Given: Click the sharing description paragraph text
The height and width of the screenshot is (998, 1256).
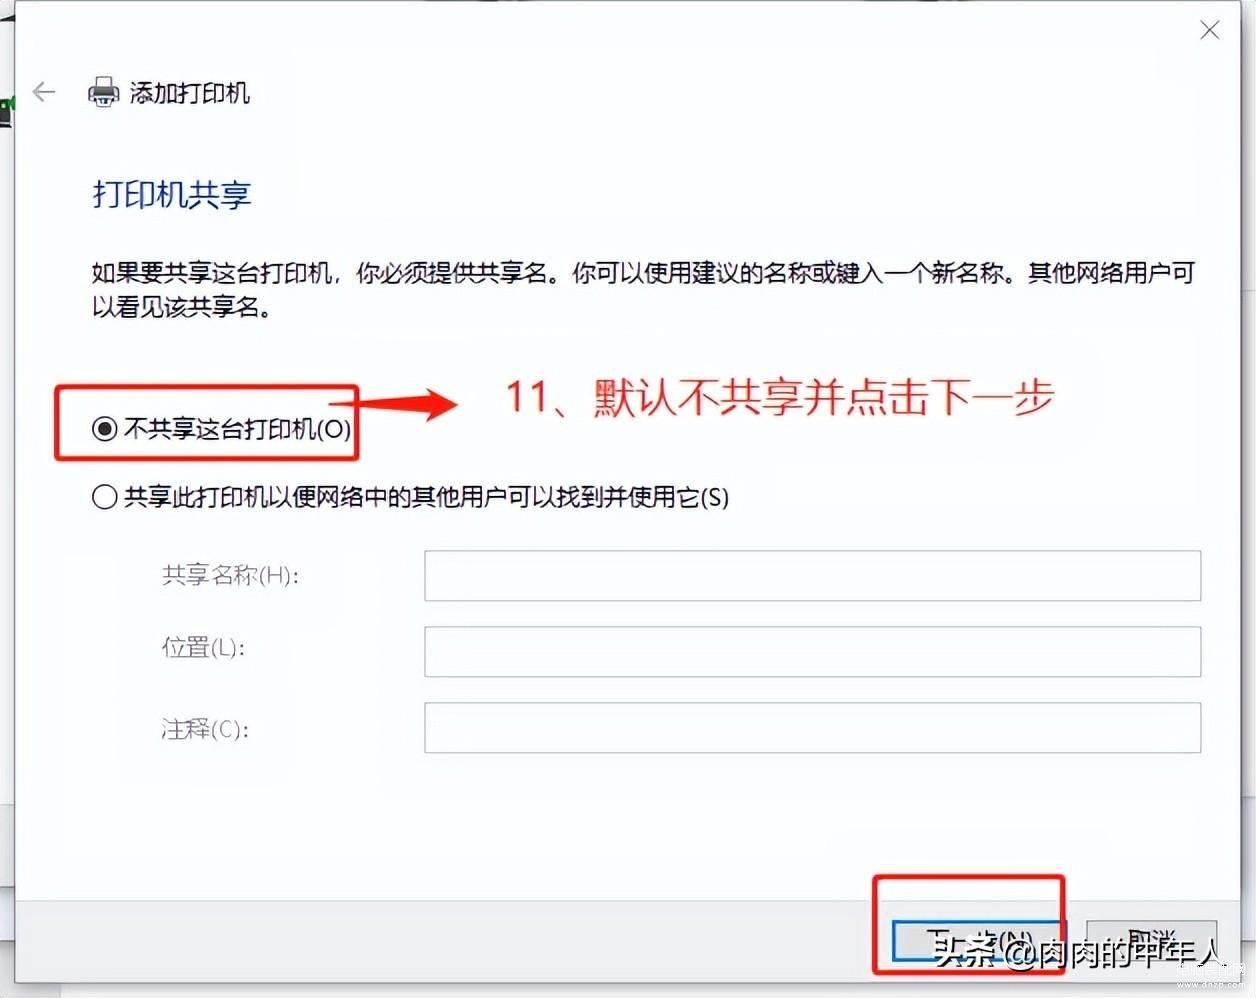Looking at the screenshot, I should pos(643,289).
